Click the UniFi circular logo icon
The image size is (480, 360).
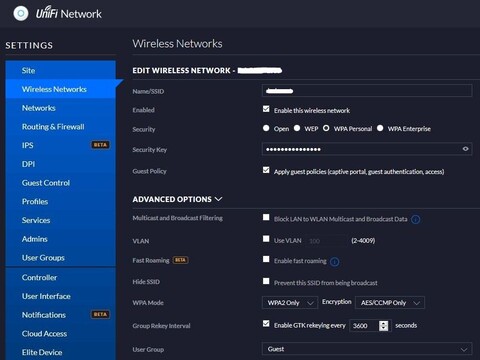(x=21, y=14)
